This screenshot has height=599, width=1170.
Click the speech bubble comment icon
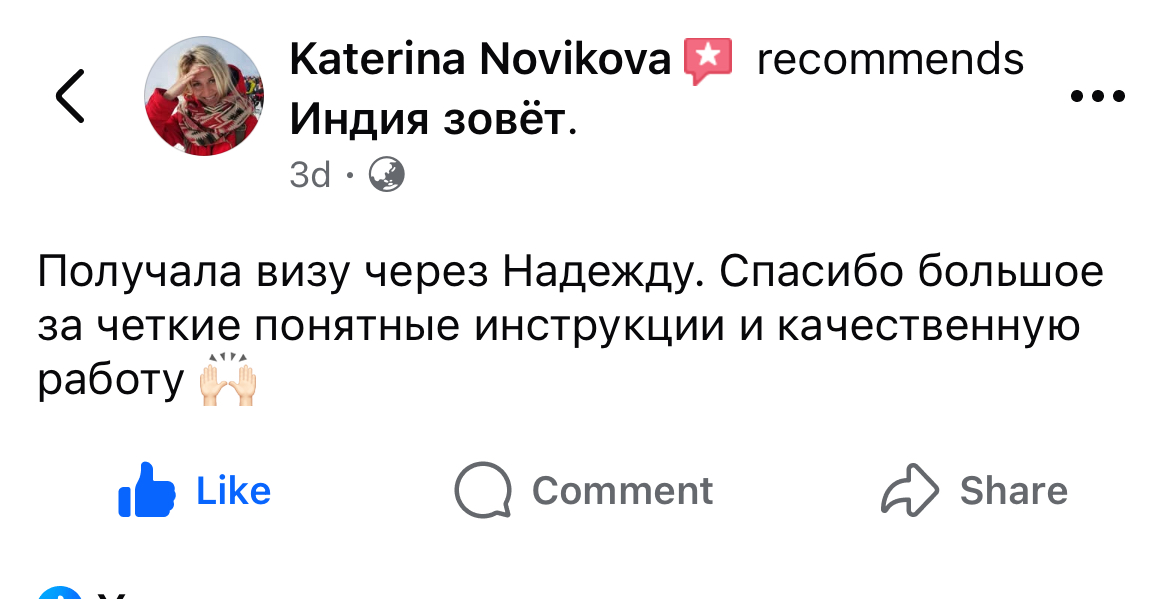(x=483, y=491)
